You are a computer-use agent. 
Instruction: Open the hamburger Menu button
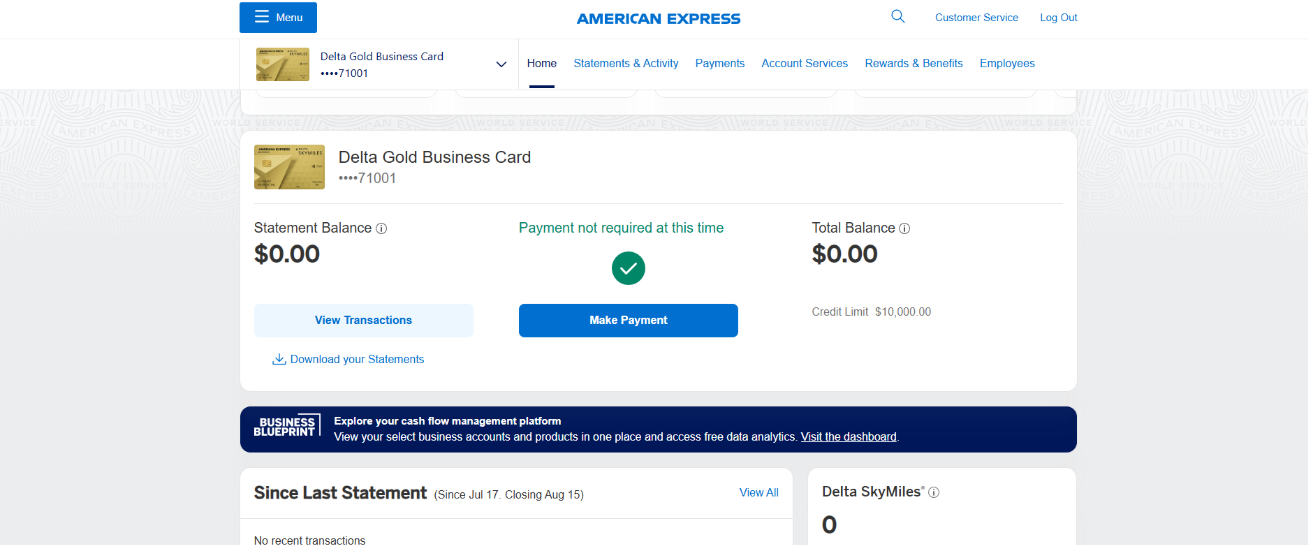point(278,17)
